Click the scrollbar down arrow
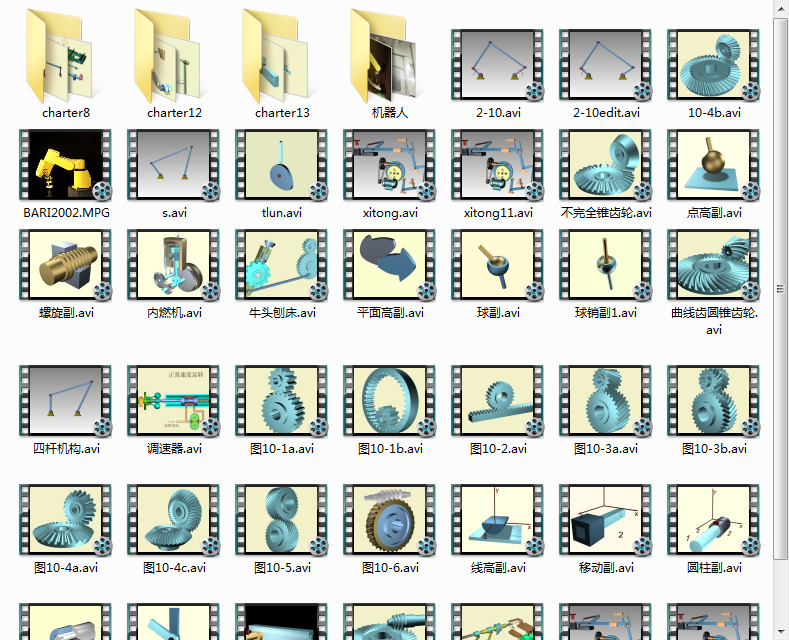The image size is (789, 640). coord(780,631)
